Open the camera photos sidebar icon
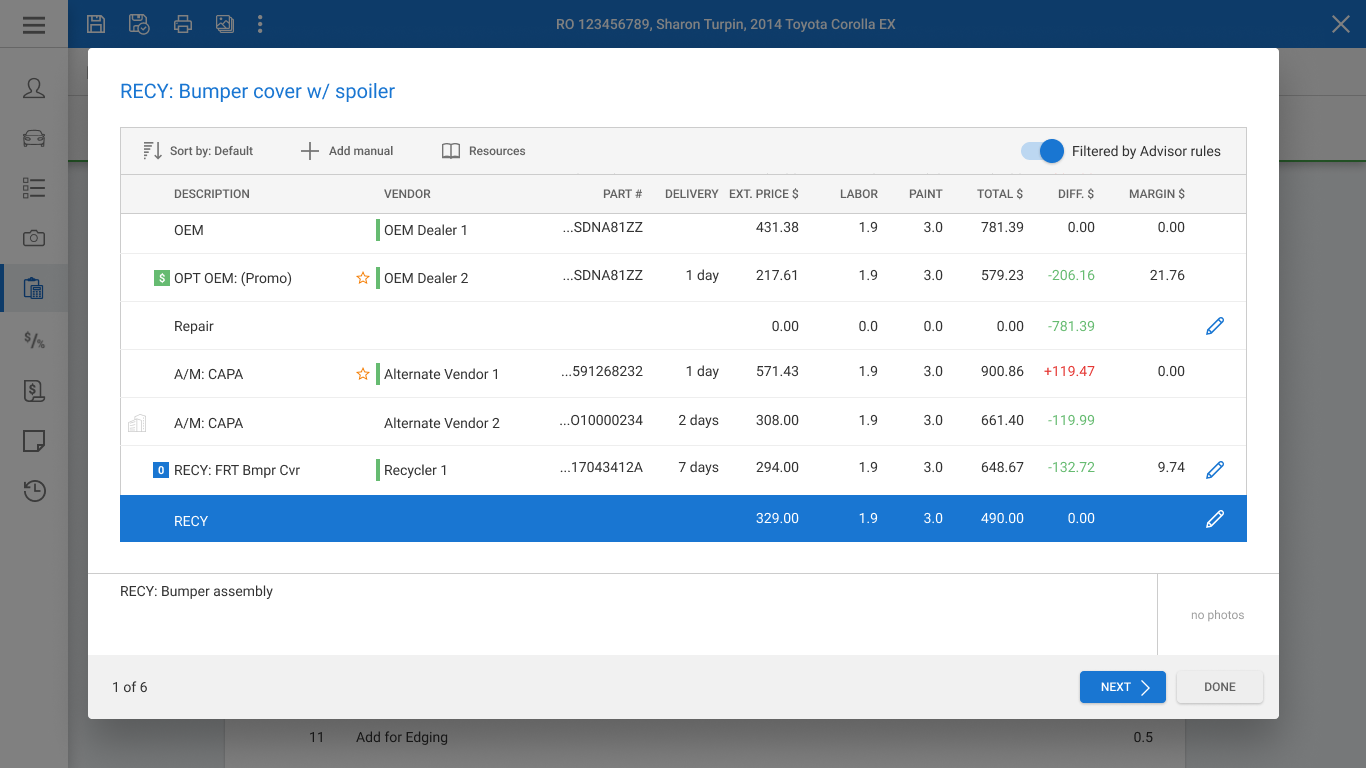This screenshot has width=1366, height=768. (34, 238)
